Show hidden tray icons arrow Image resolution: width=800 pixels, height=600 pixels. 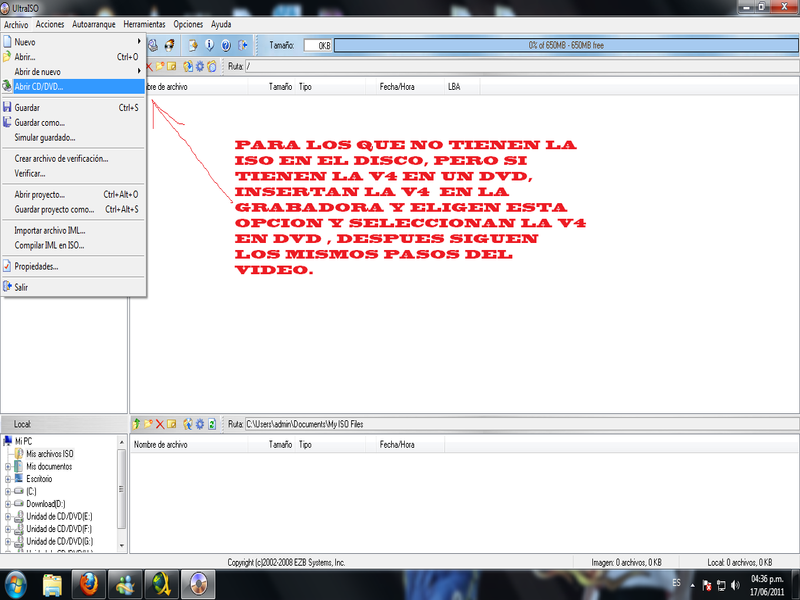pos(692,585)
